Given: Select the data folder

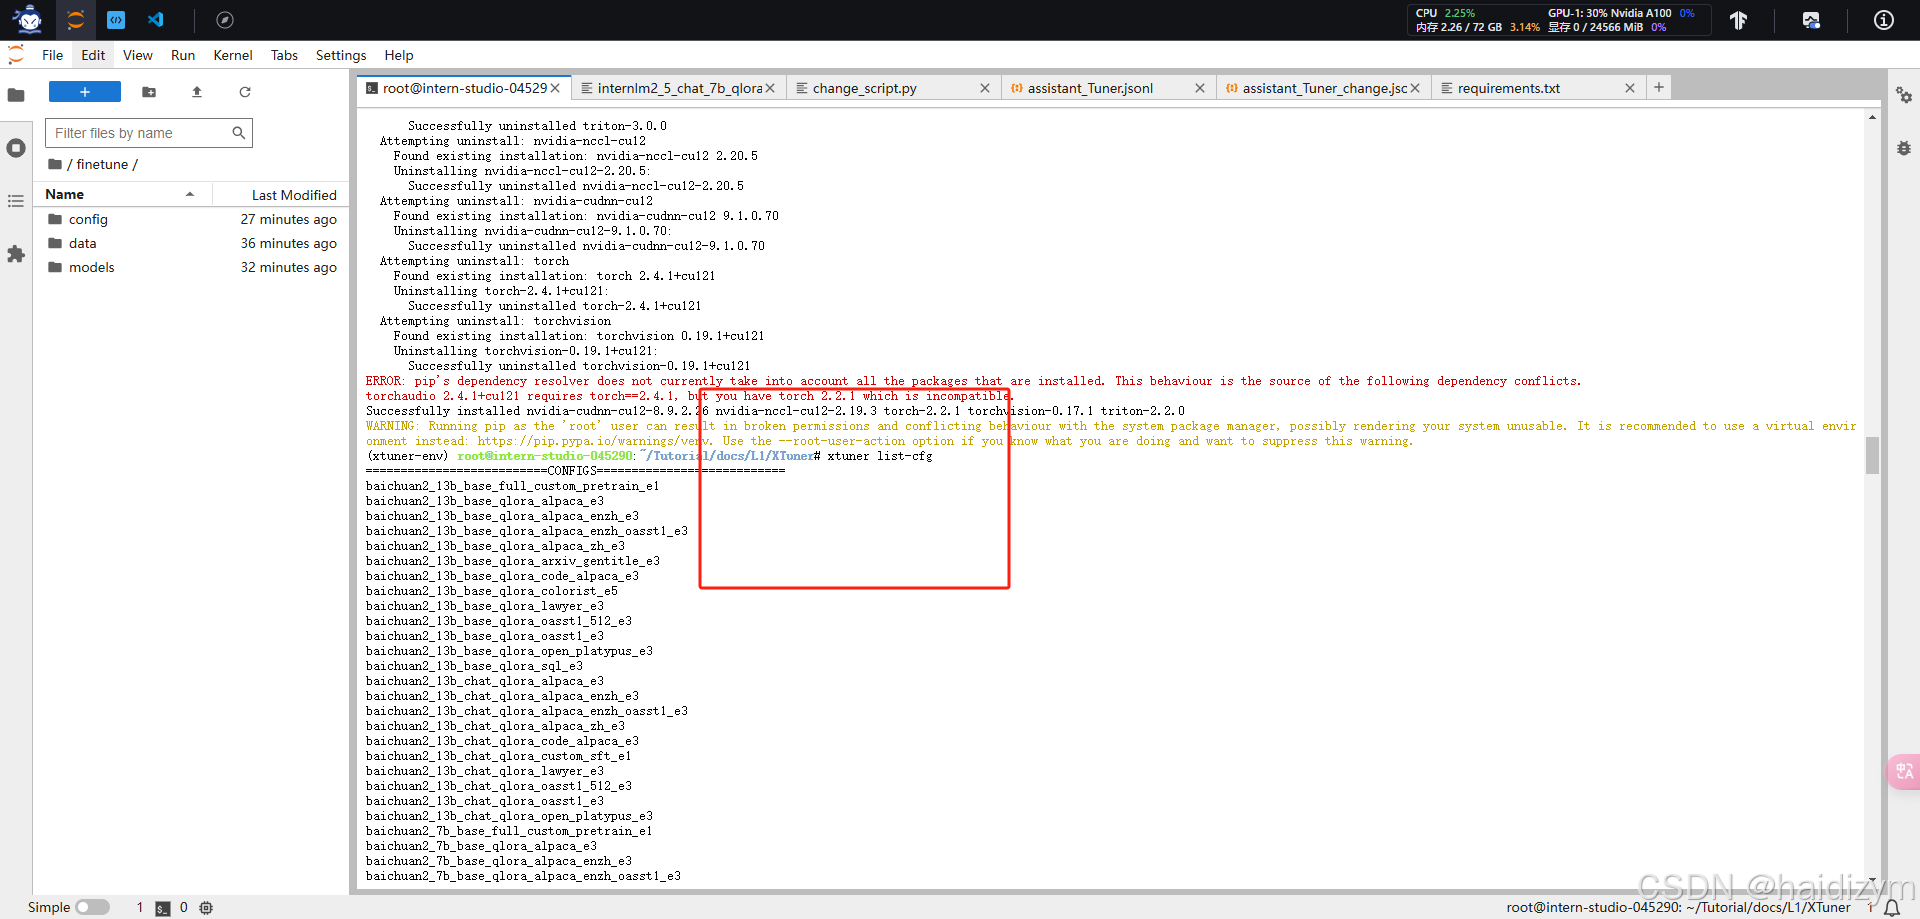Looking at the screenshot, I should pos(192,243).
